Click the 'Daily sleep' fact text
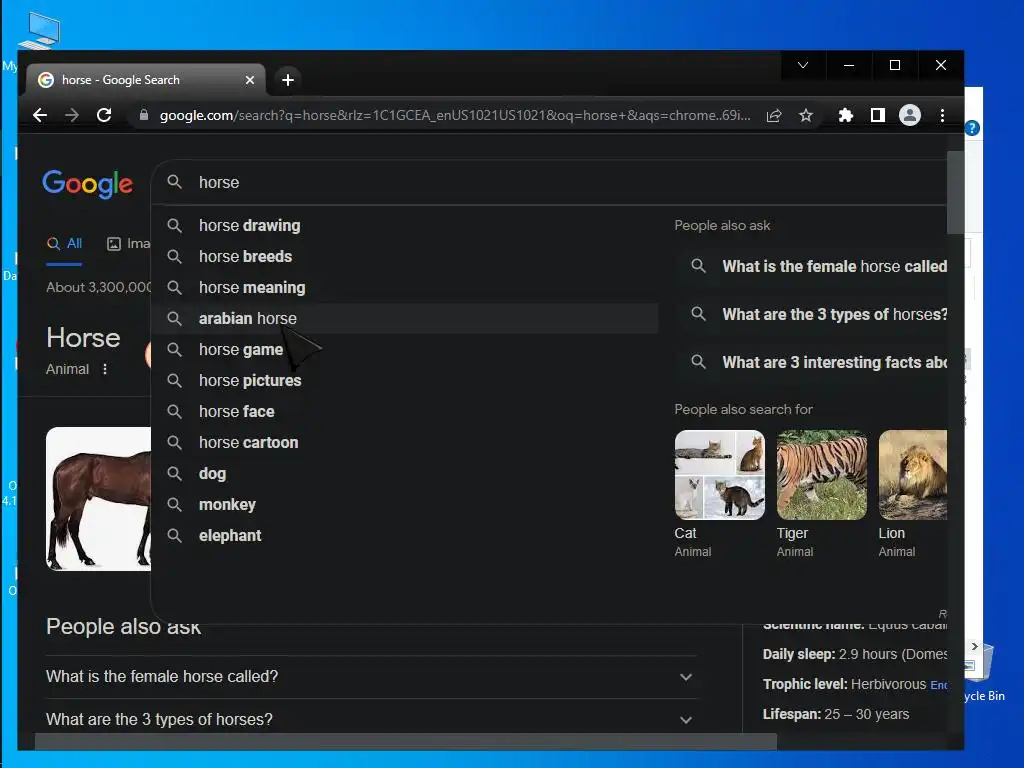Screen dimensions: 1024x768 pyautogui.click(x=855, y=654)
